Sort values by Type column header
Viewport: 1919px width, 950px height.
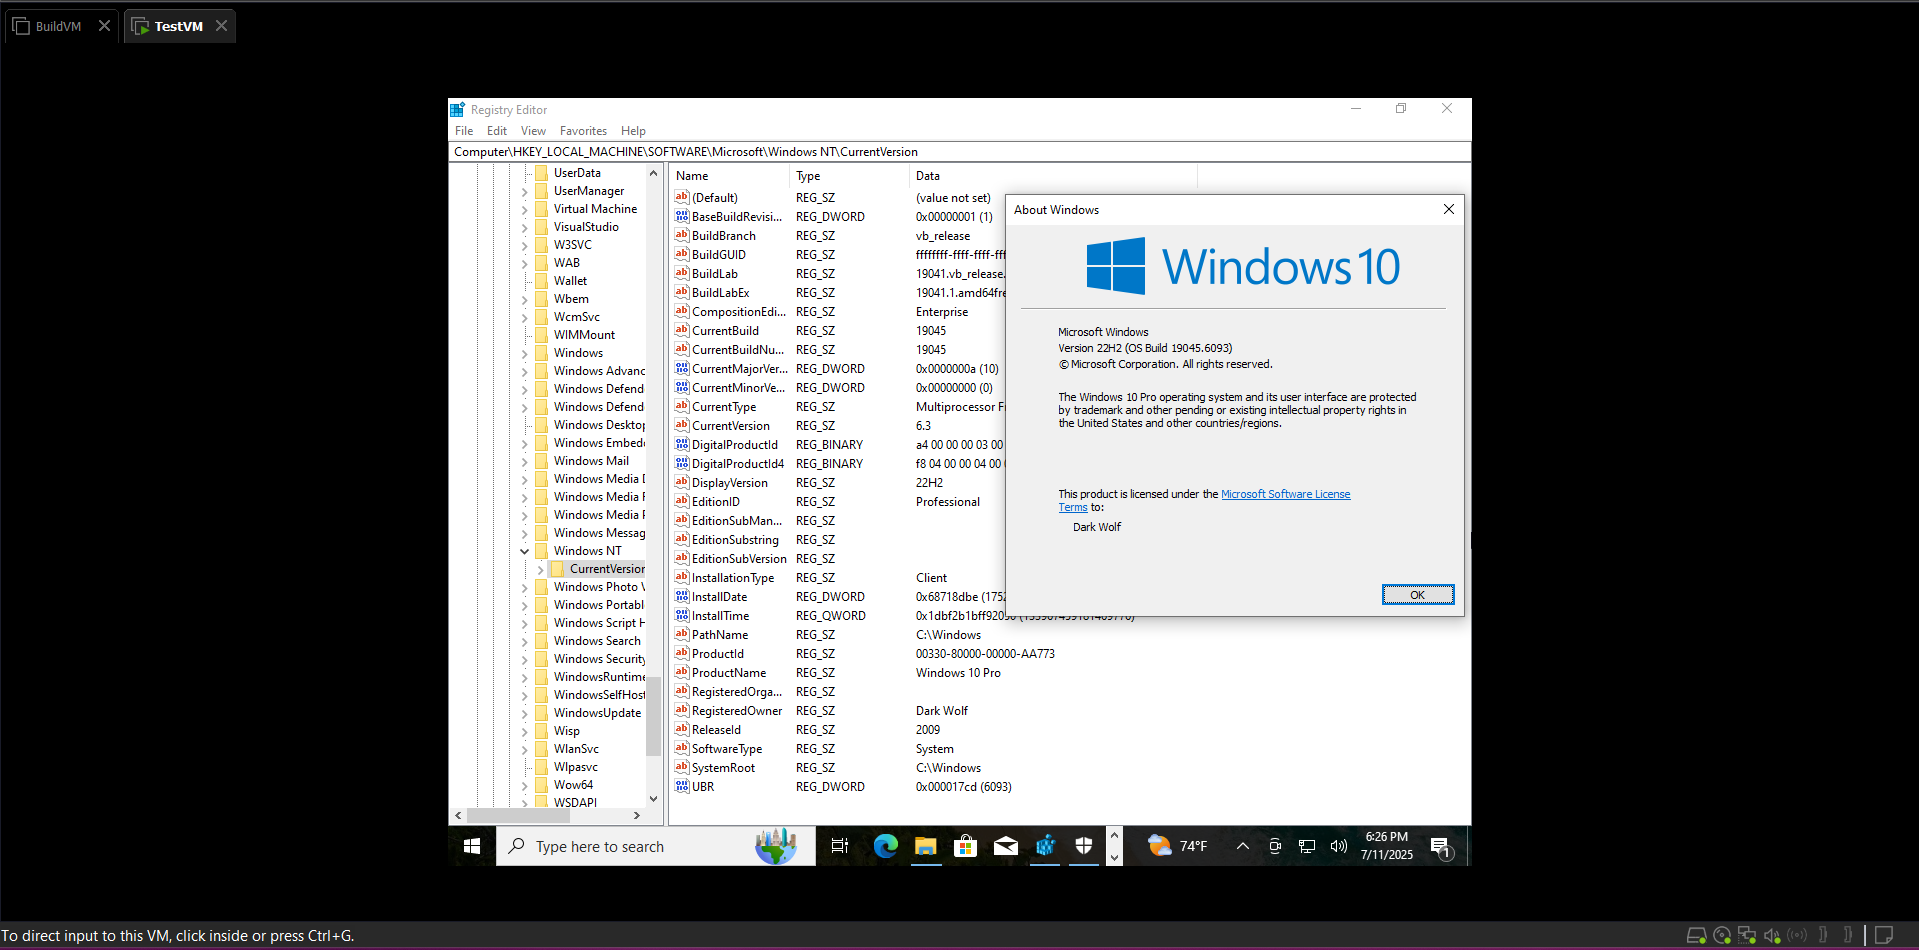tap(850, 176)
